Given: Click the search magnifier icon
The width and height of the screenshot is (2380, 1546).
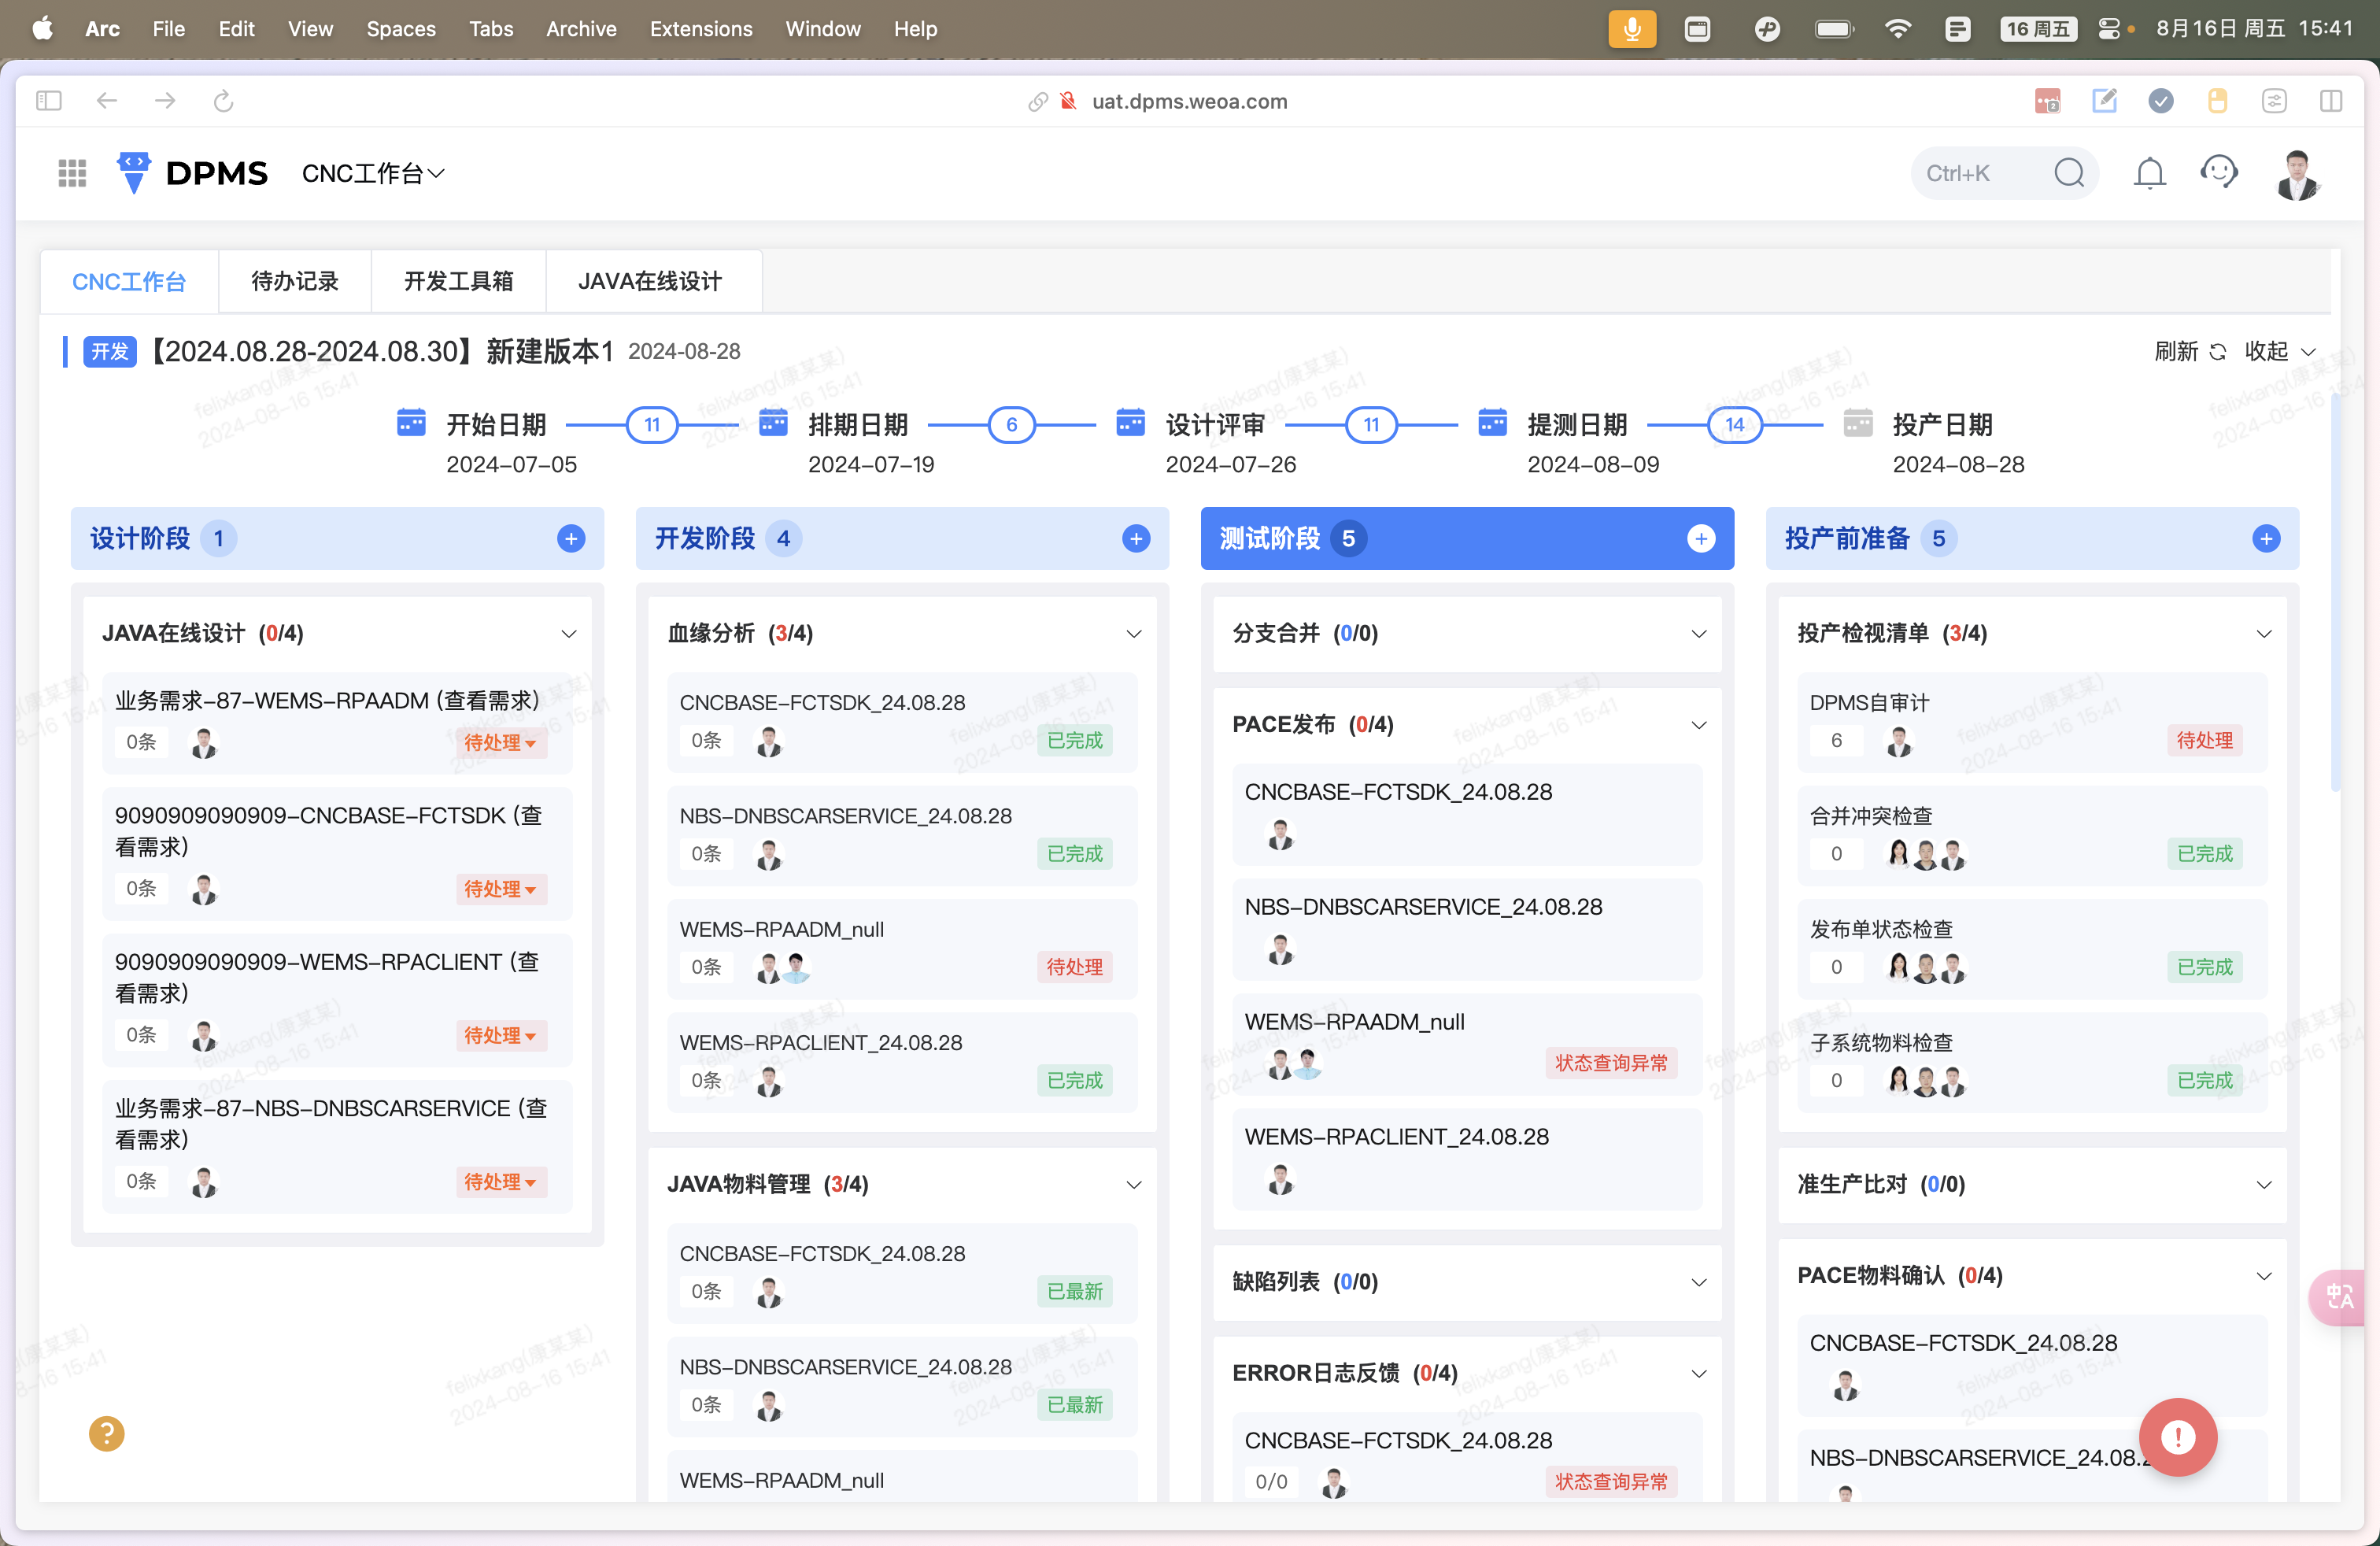Looking at the screenshot, I should tap(2069, 173).
